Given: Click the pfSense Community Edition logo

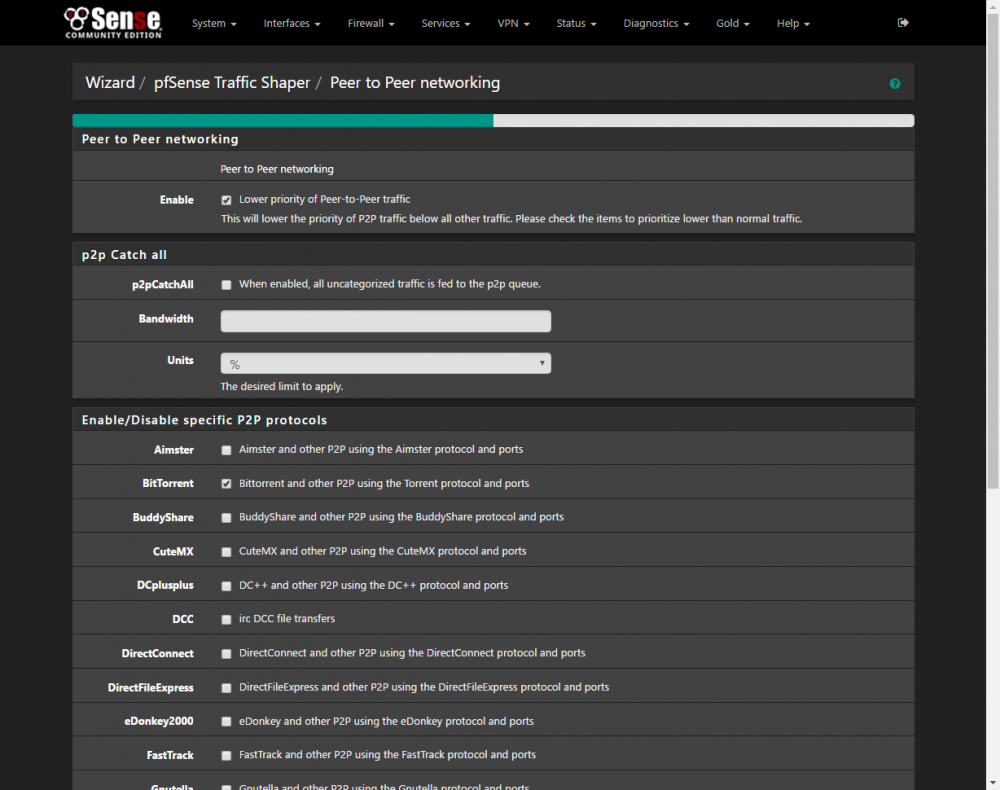Looking at the screenshot, I should [113, 23].
